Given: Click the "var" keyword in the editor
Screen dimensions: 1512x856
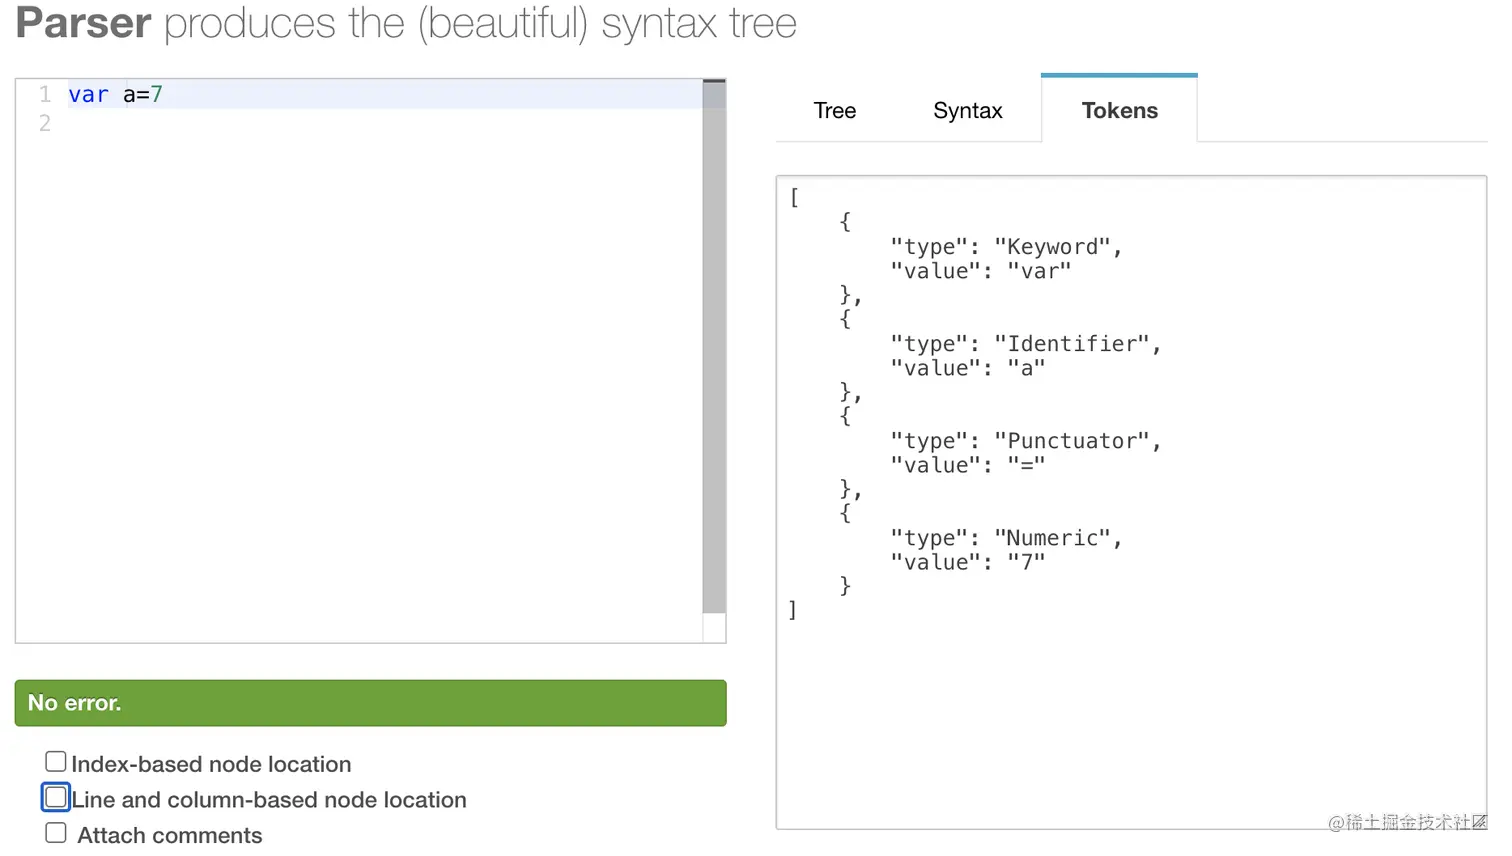Looking at the screenshot, I should click(x=88, y=93).
